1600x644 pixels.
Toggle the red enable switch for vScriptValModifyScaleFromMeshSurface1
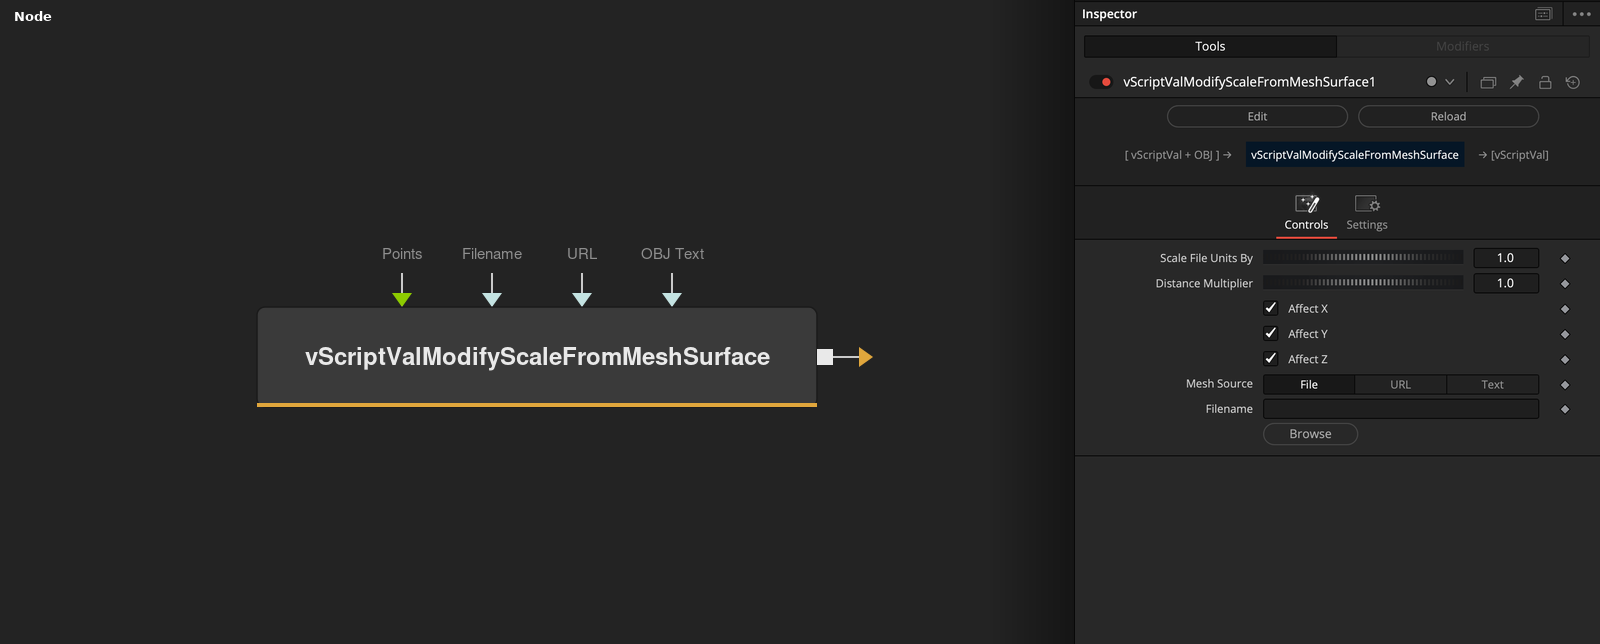pos(1101,82)
